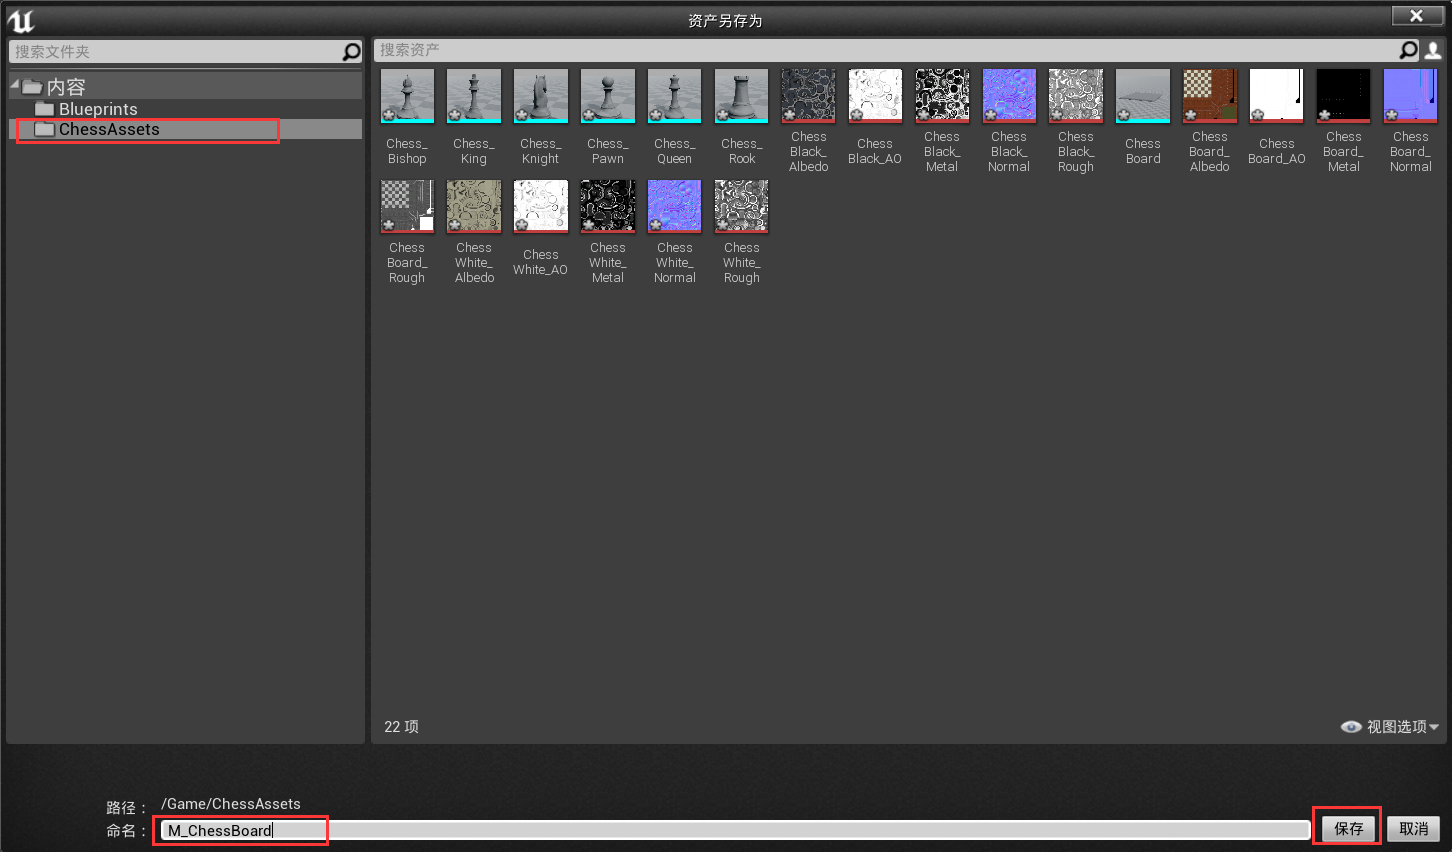Collapse the 内容 root folder arrow
Screen dimensions: 1452x852
coord(15,86)
